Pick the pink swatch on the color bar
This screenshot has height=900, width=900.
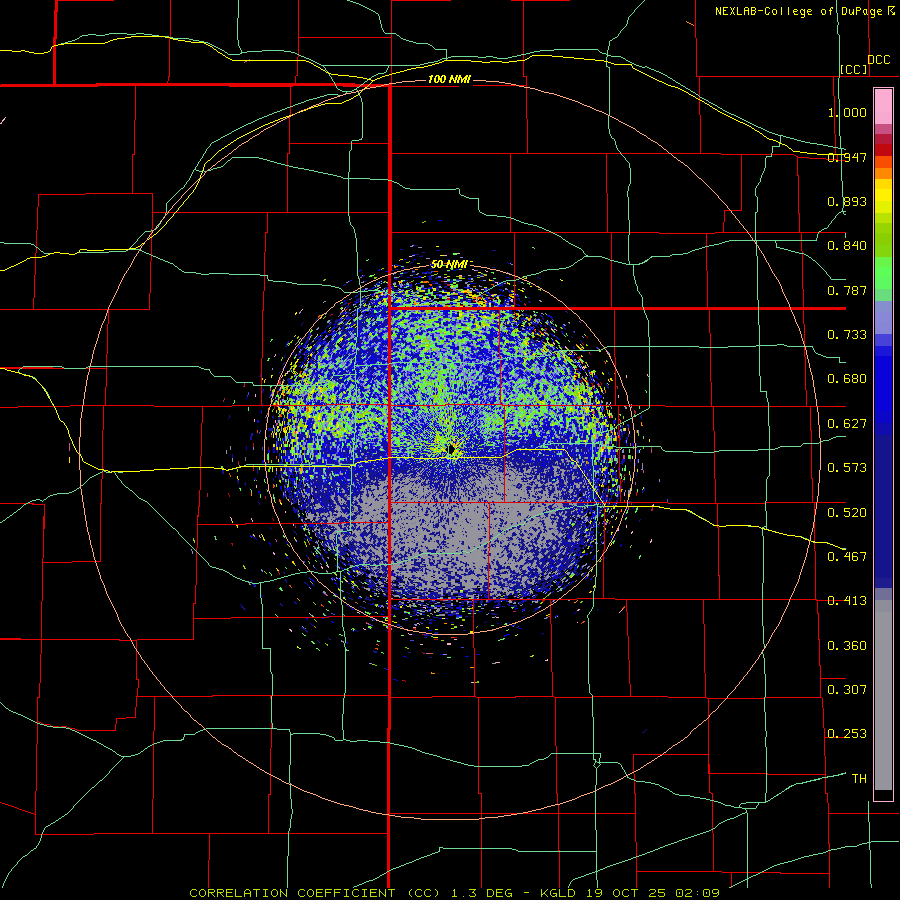[883, 107]
